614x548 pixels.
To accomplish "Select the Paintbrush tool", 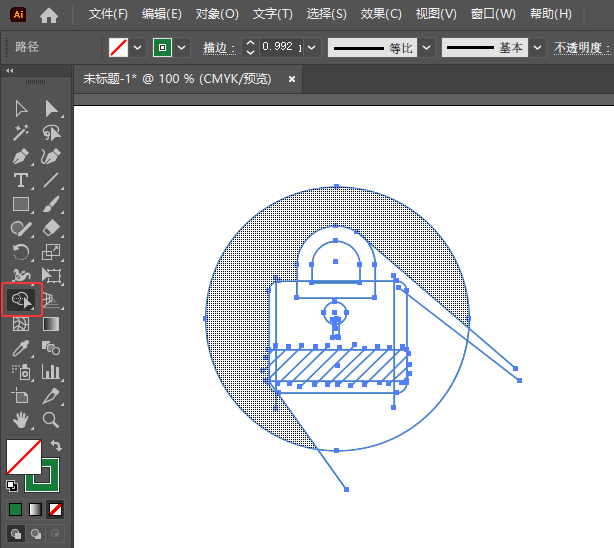I will [51, 204].
